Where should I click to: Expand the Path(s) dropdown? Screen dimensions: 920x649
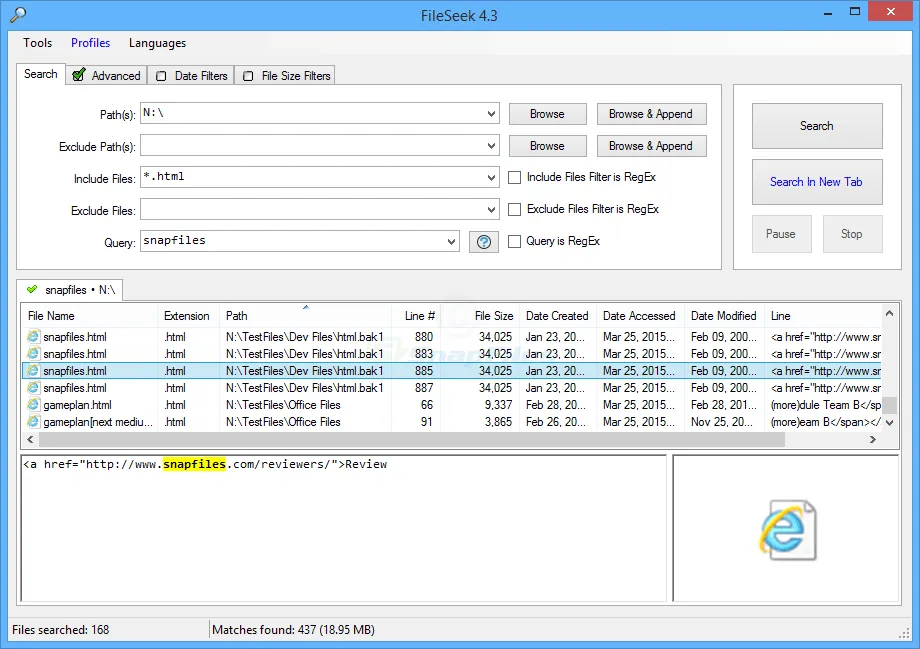[491, 114]
